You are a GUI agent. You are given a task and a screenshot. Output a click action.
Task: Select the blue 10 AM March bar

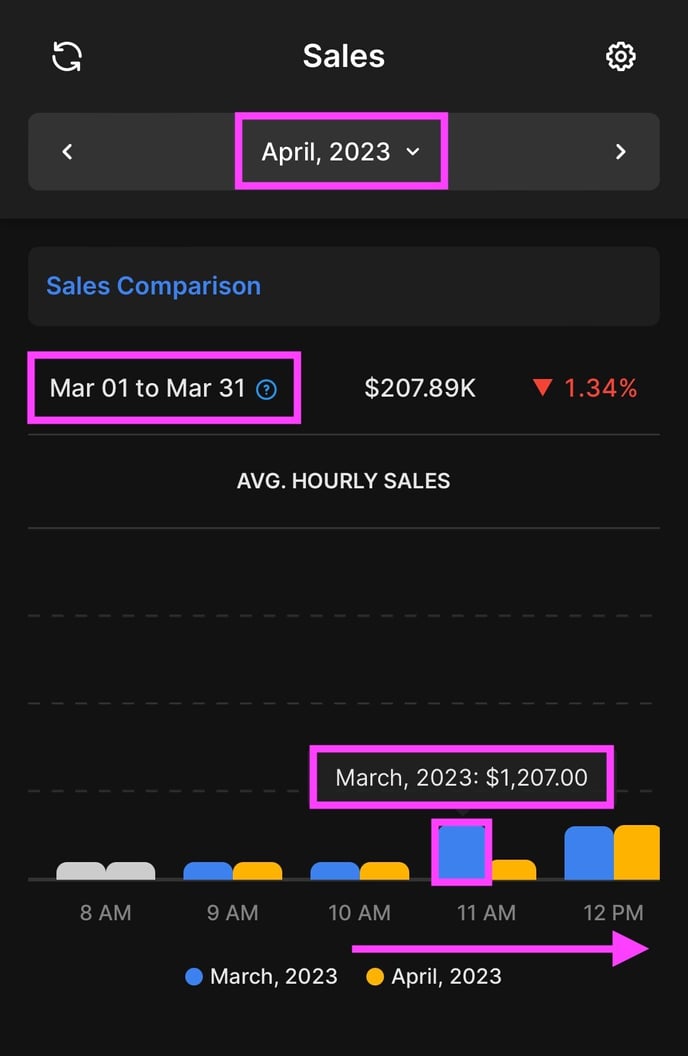[335, 871]
